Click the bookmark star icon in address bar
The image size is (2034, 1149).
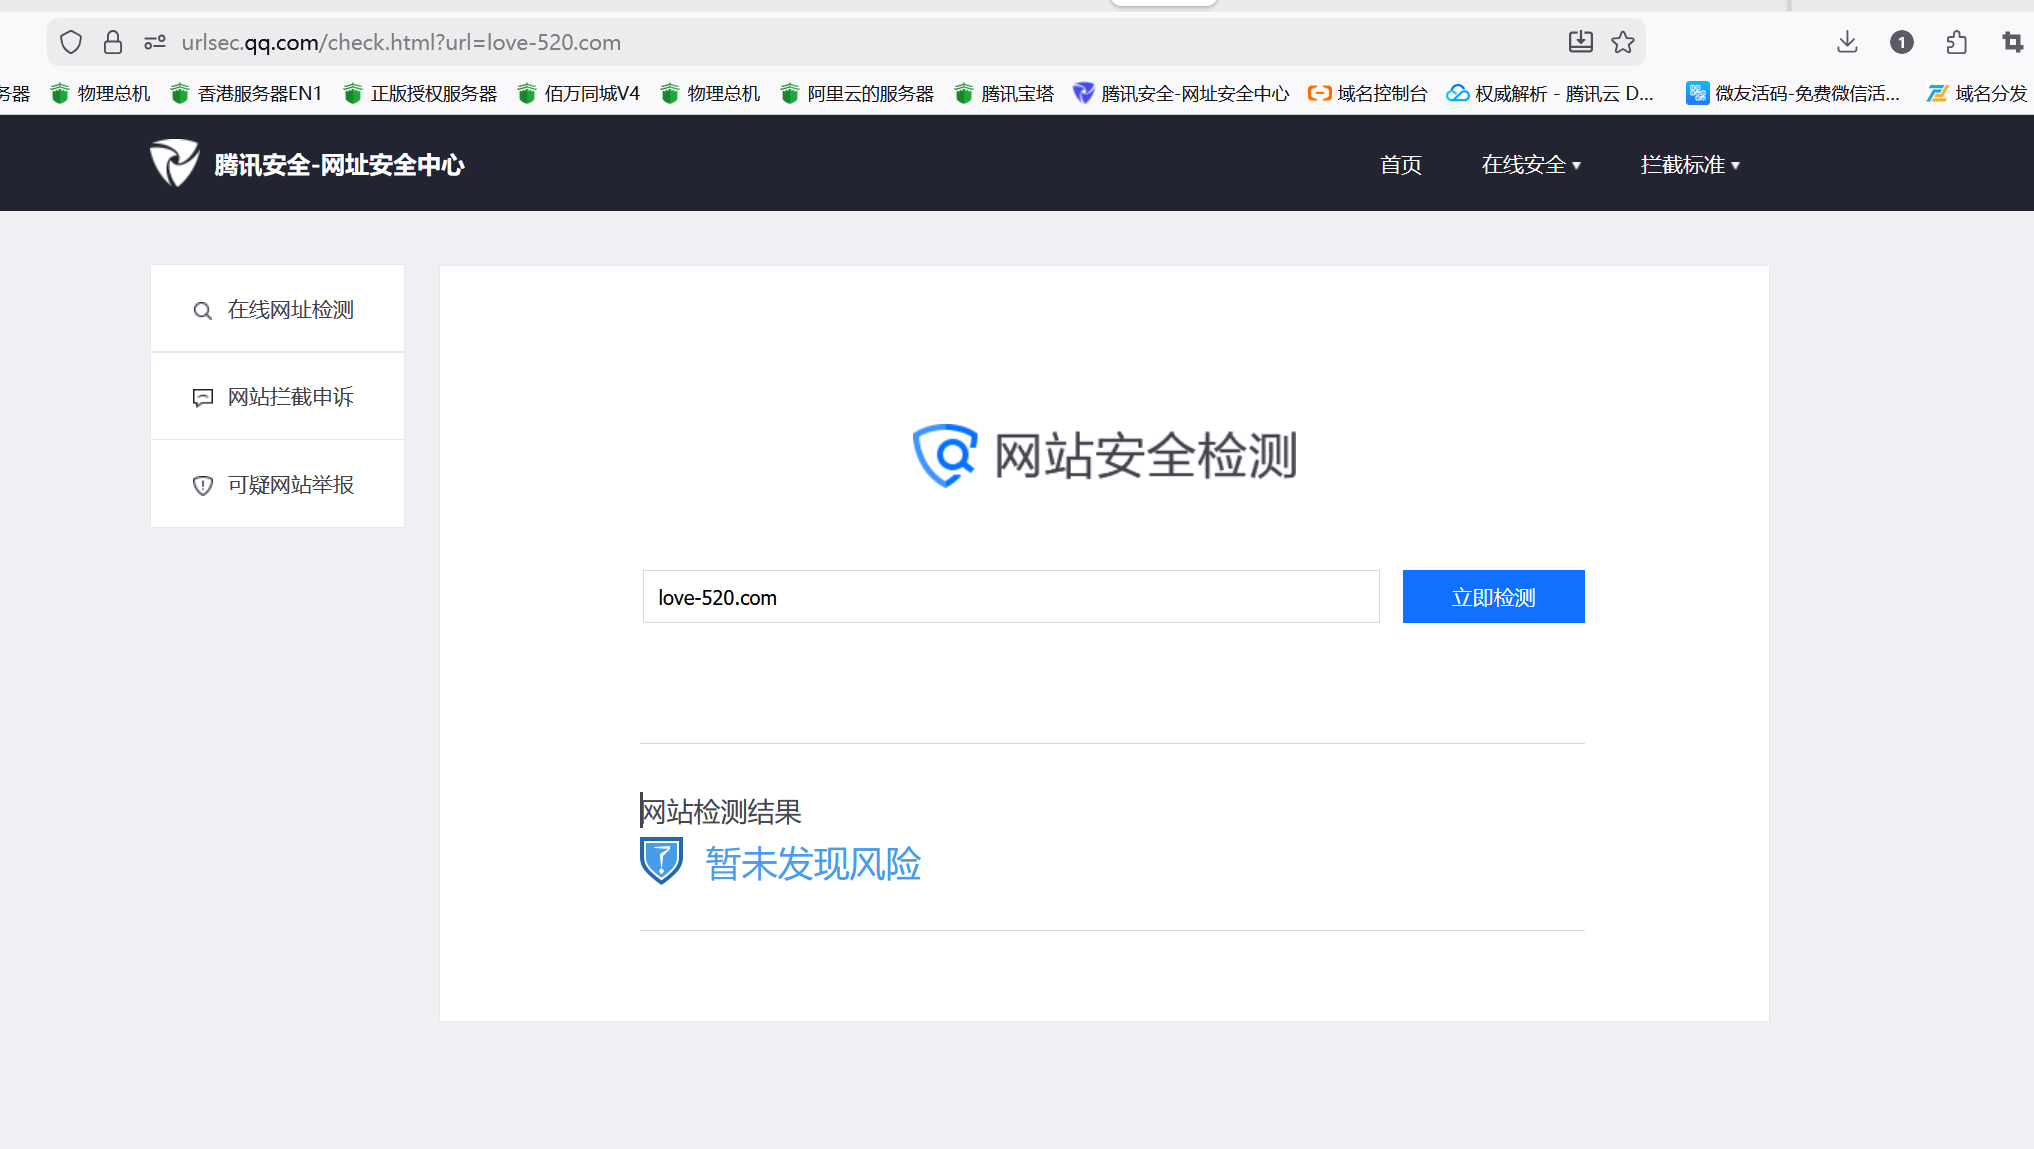[x=1623, y=42]
